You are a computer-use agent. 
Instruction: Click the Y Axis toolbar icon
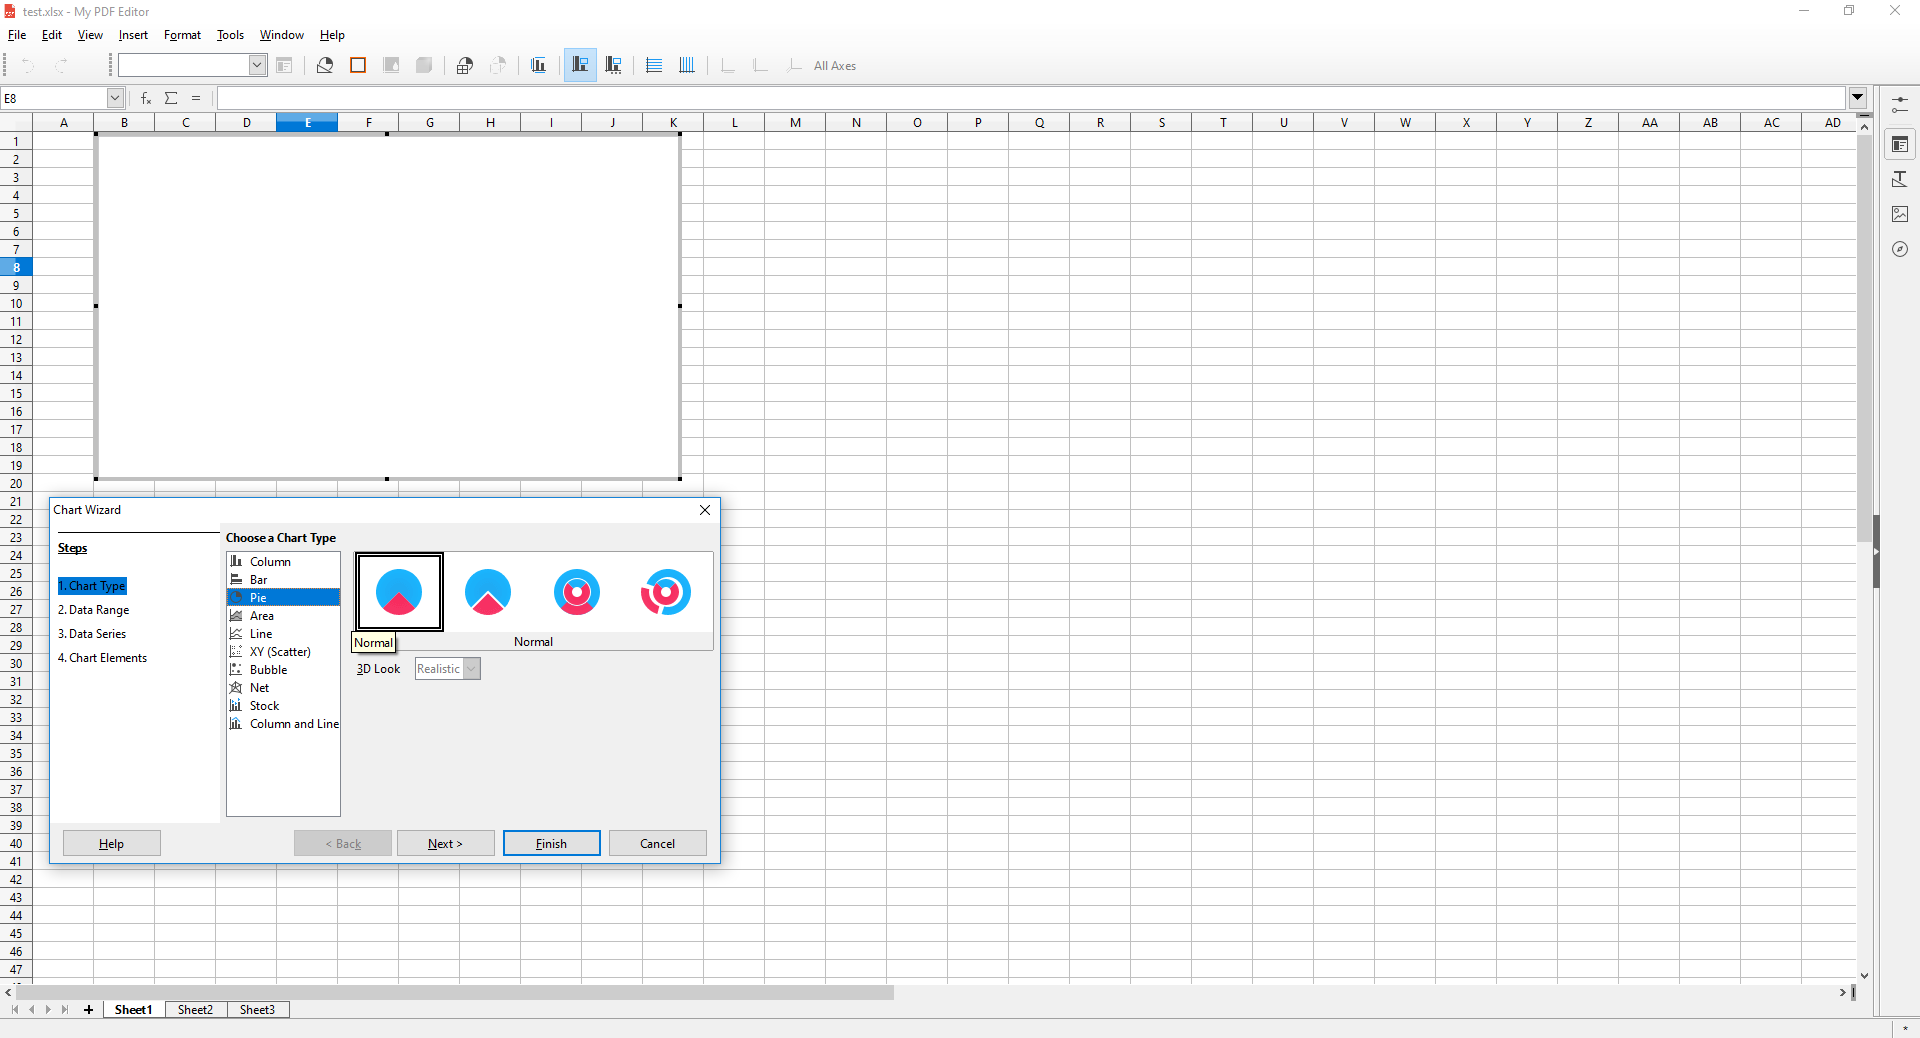click(x=761, y=66)
